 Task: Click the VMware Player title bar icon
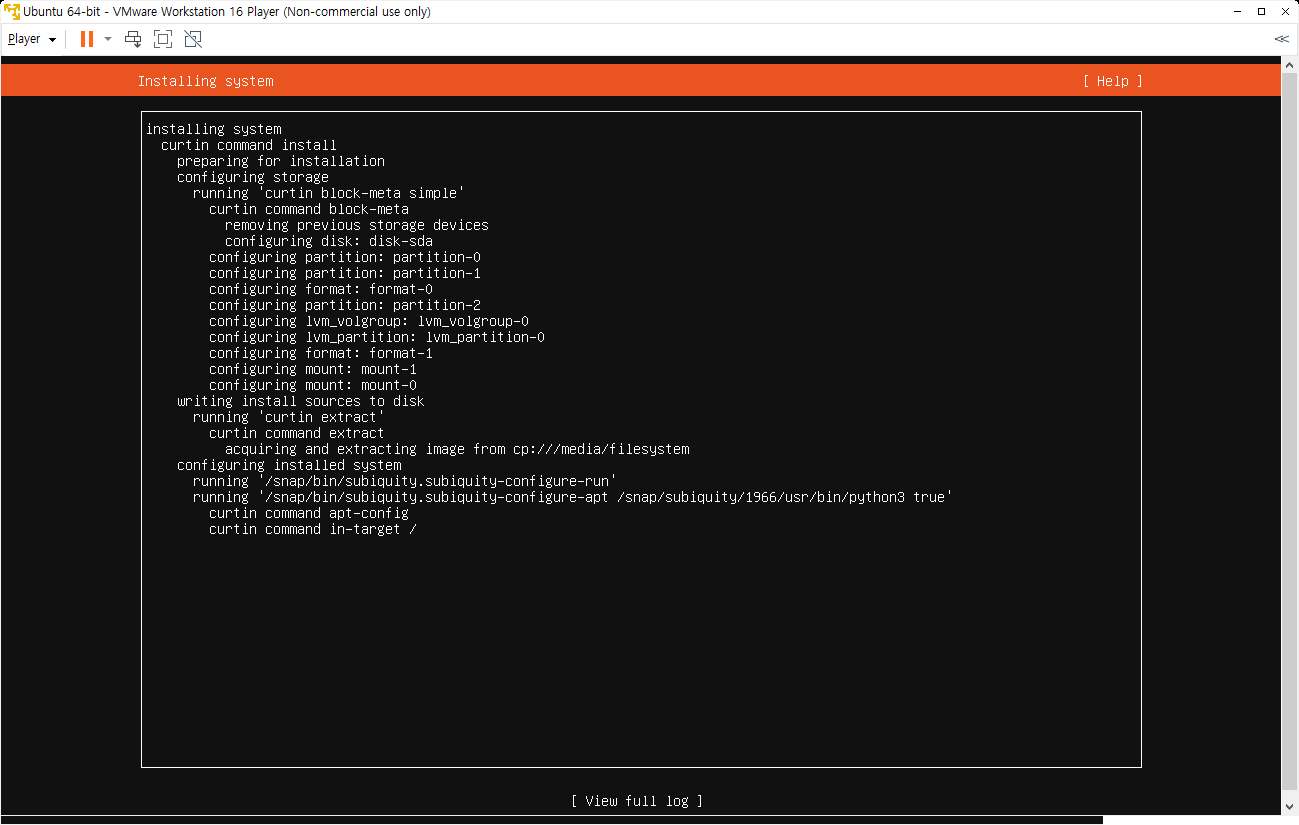(12, 11)
